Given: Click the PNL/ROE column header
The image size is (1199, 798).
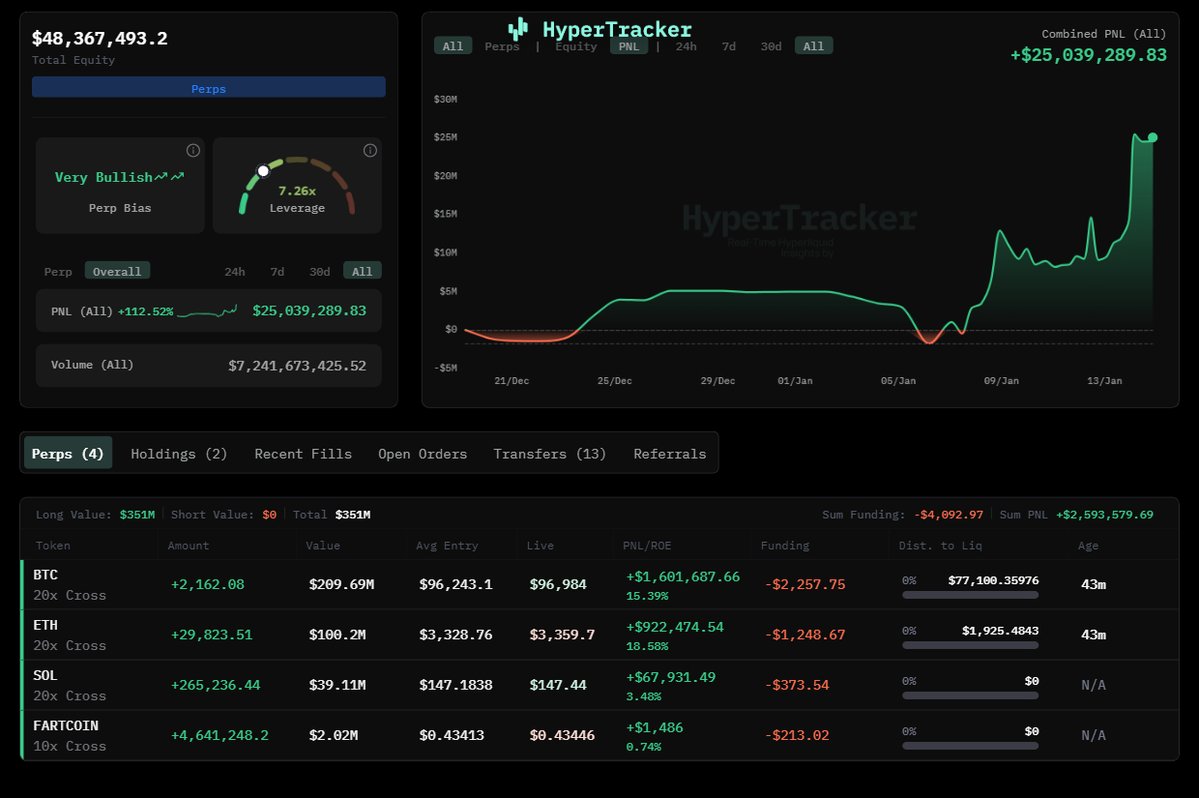Looking at the screenshot, I should point(647,545).
